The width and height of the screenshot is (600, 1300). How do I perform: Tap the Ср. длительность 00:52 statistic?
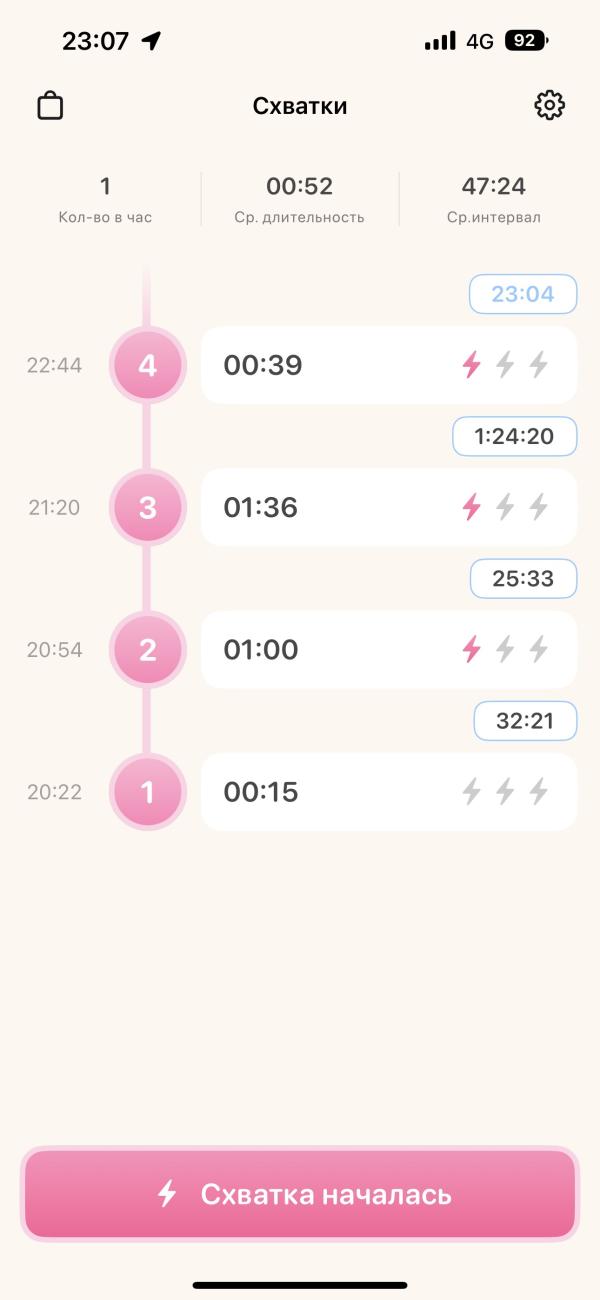300,199
